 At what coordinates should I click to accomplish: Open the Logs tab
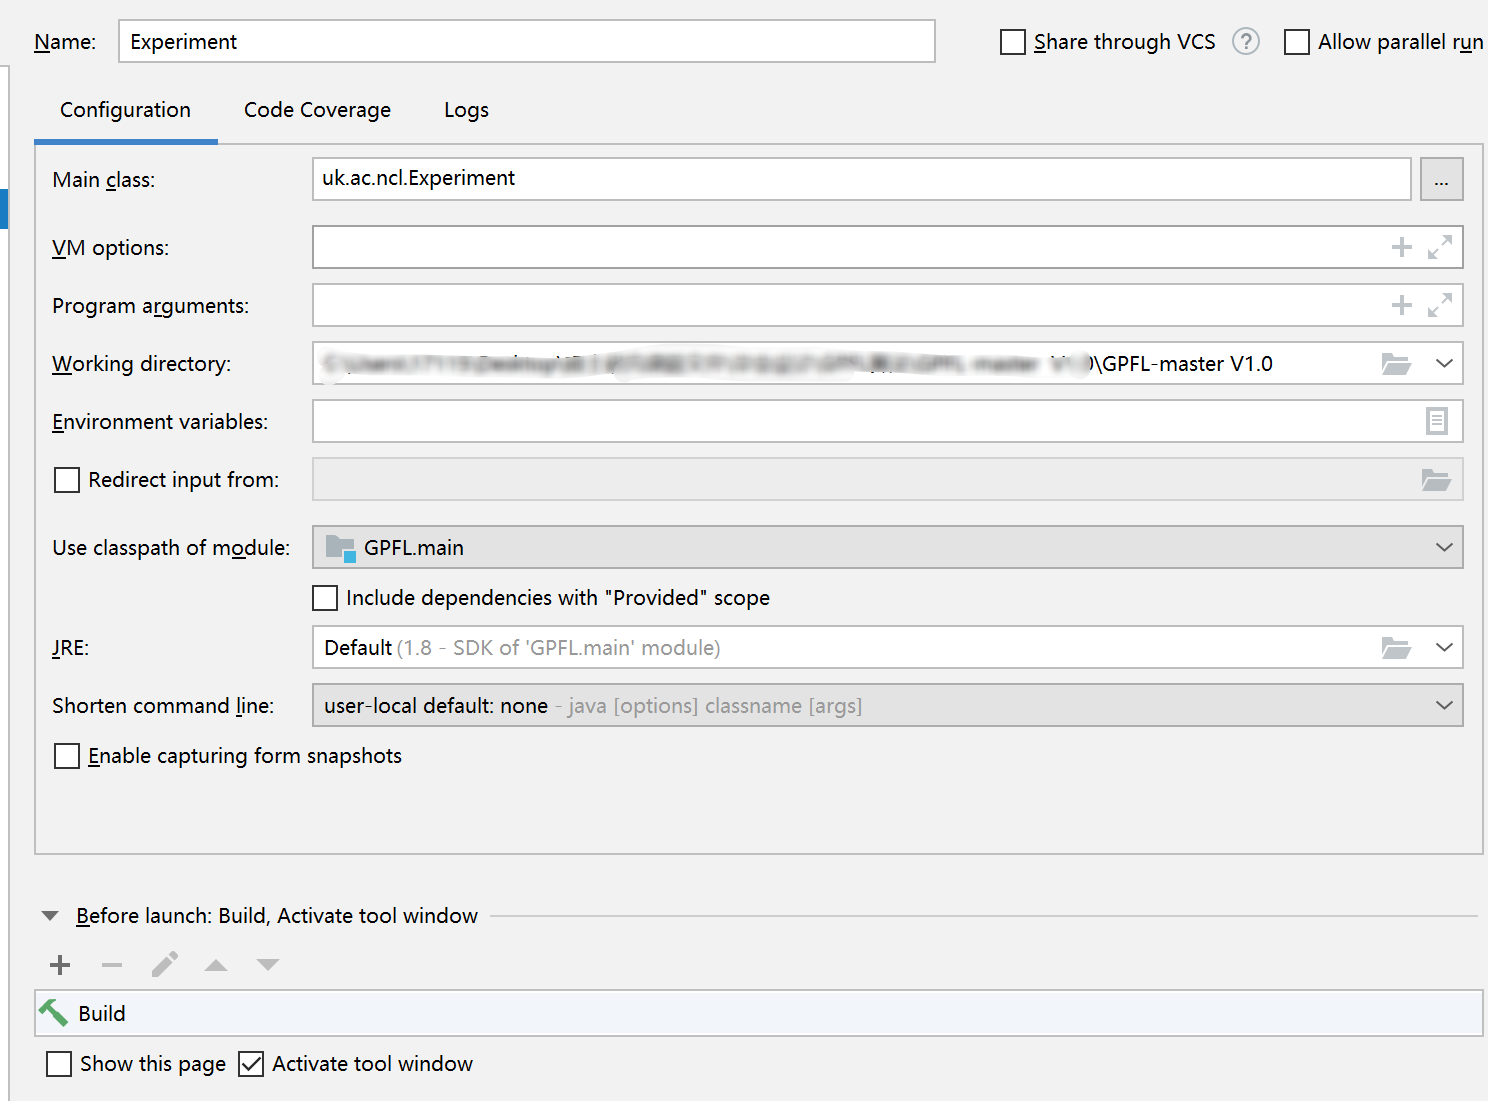click(466, 110)
